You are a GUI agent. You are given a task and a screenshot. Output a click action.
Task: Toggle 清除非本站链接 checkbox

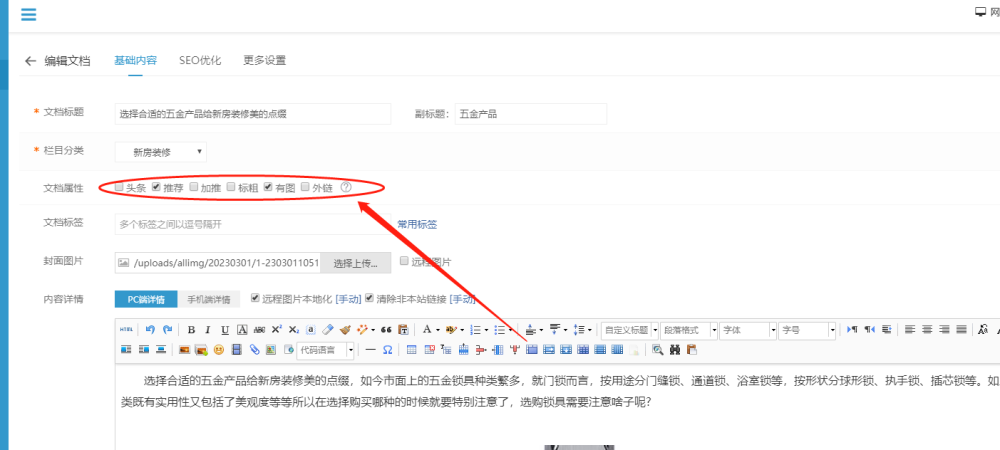point(369,298)
